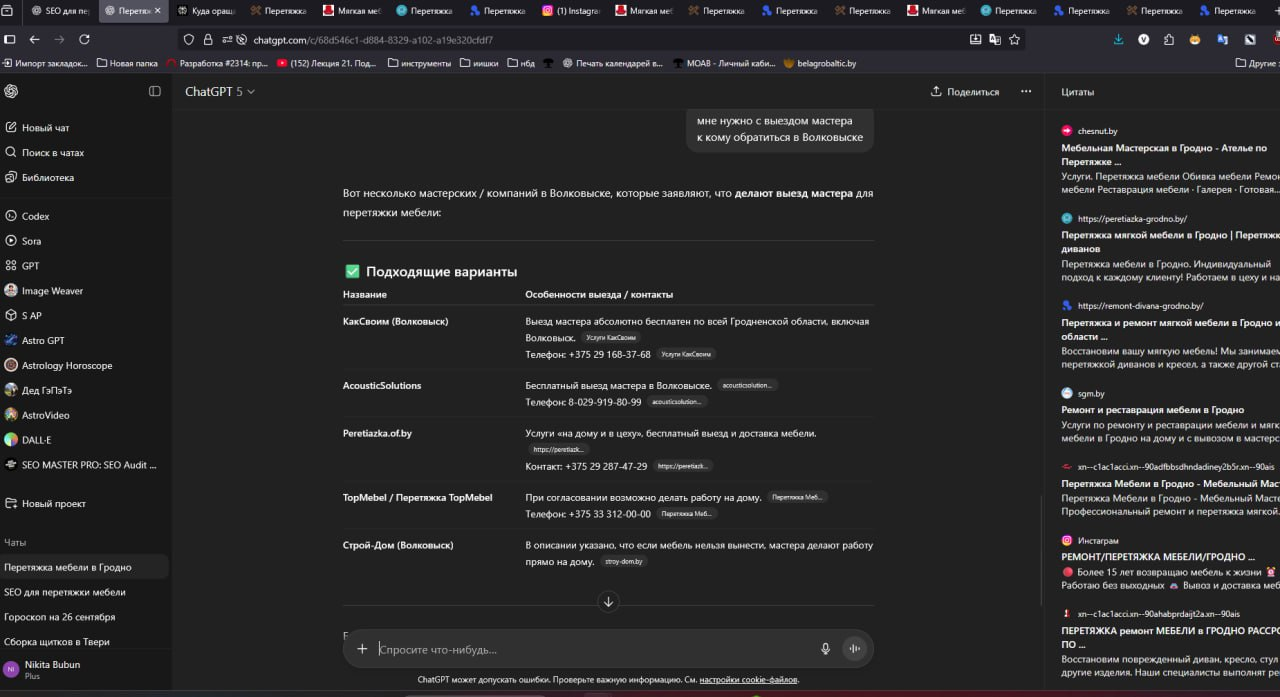Click the microphone dictation icon

[825, 648]
